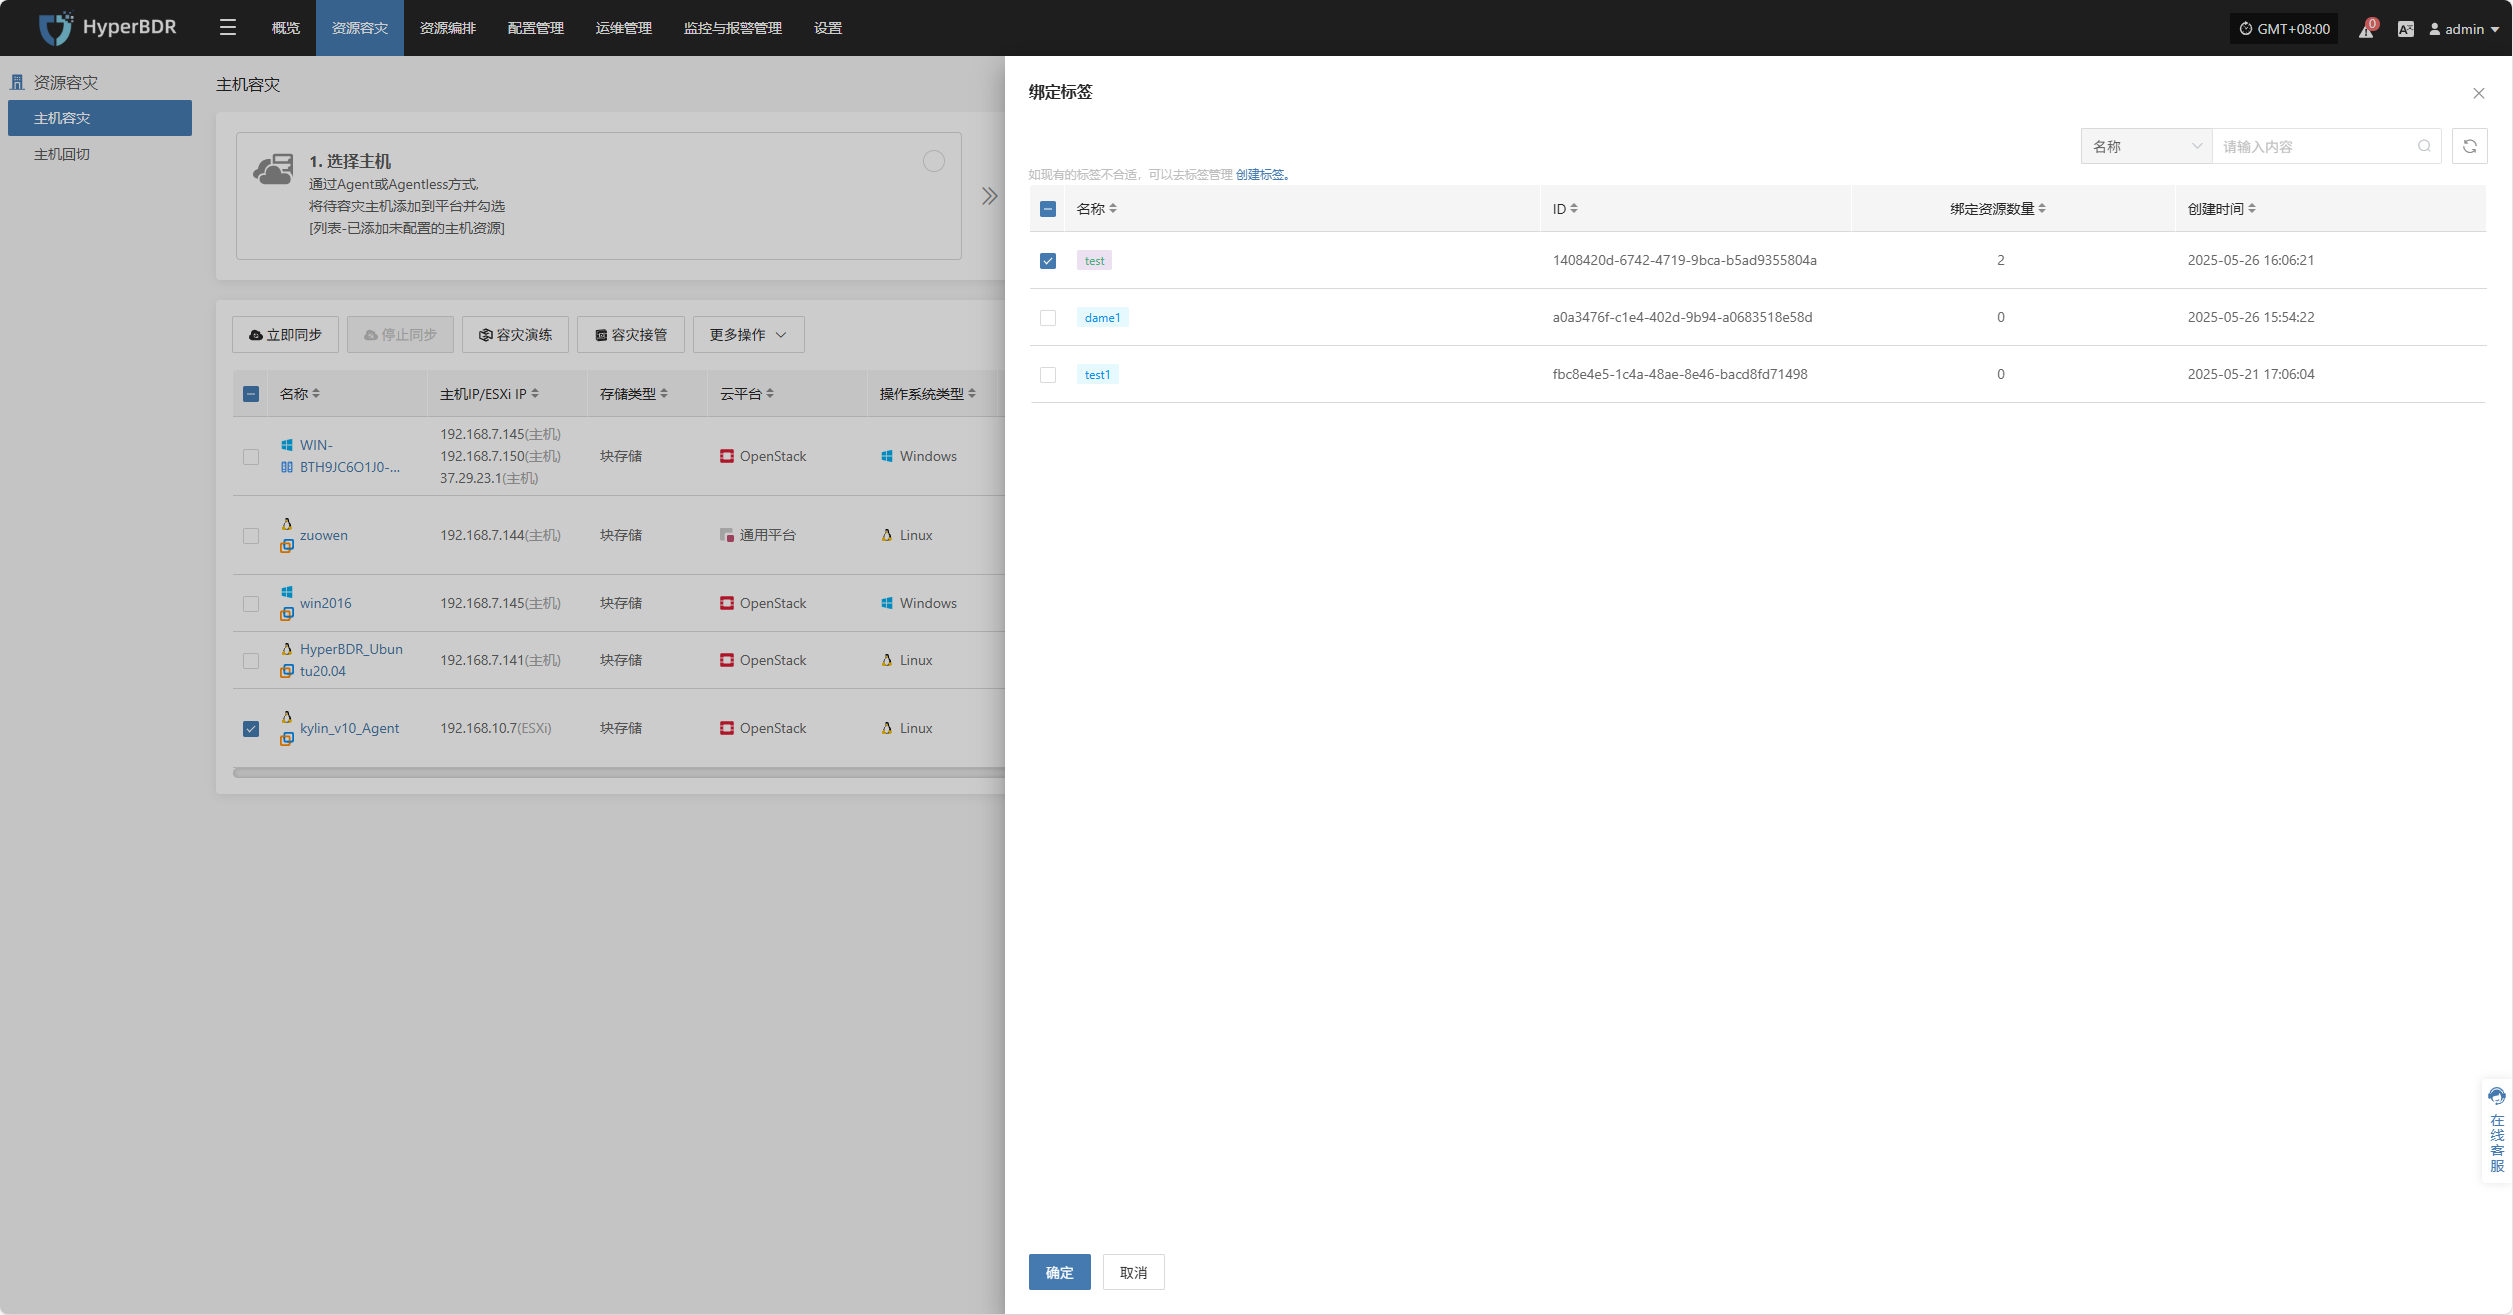Check the WIN-BTH9JC6O1J0 host checkbox
The width and height of the screenshot is (2513, 1315).
[251, 456]
